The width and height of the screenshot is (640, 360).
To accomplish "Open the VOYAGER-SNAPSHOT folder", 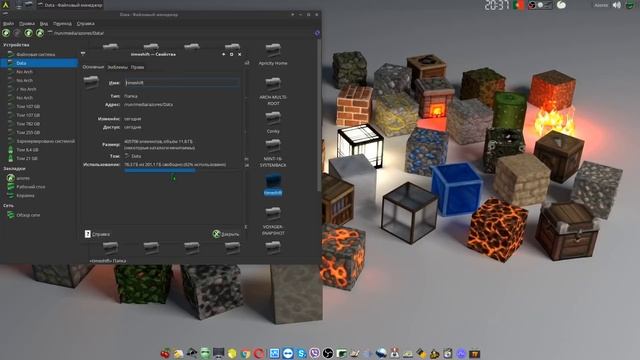I will 273,221.
